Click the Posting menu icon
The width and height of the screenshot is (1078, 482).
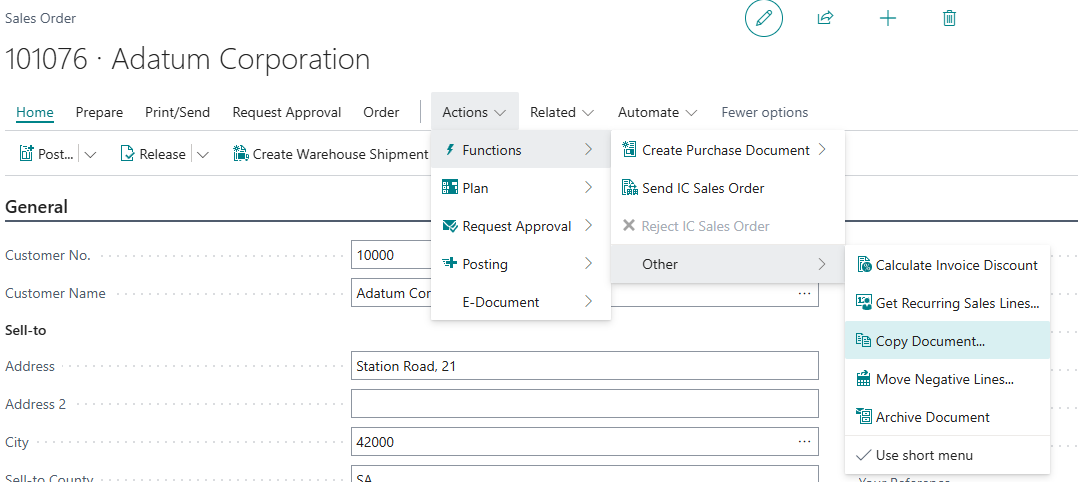point(450,263)
